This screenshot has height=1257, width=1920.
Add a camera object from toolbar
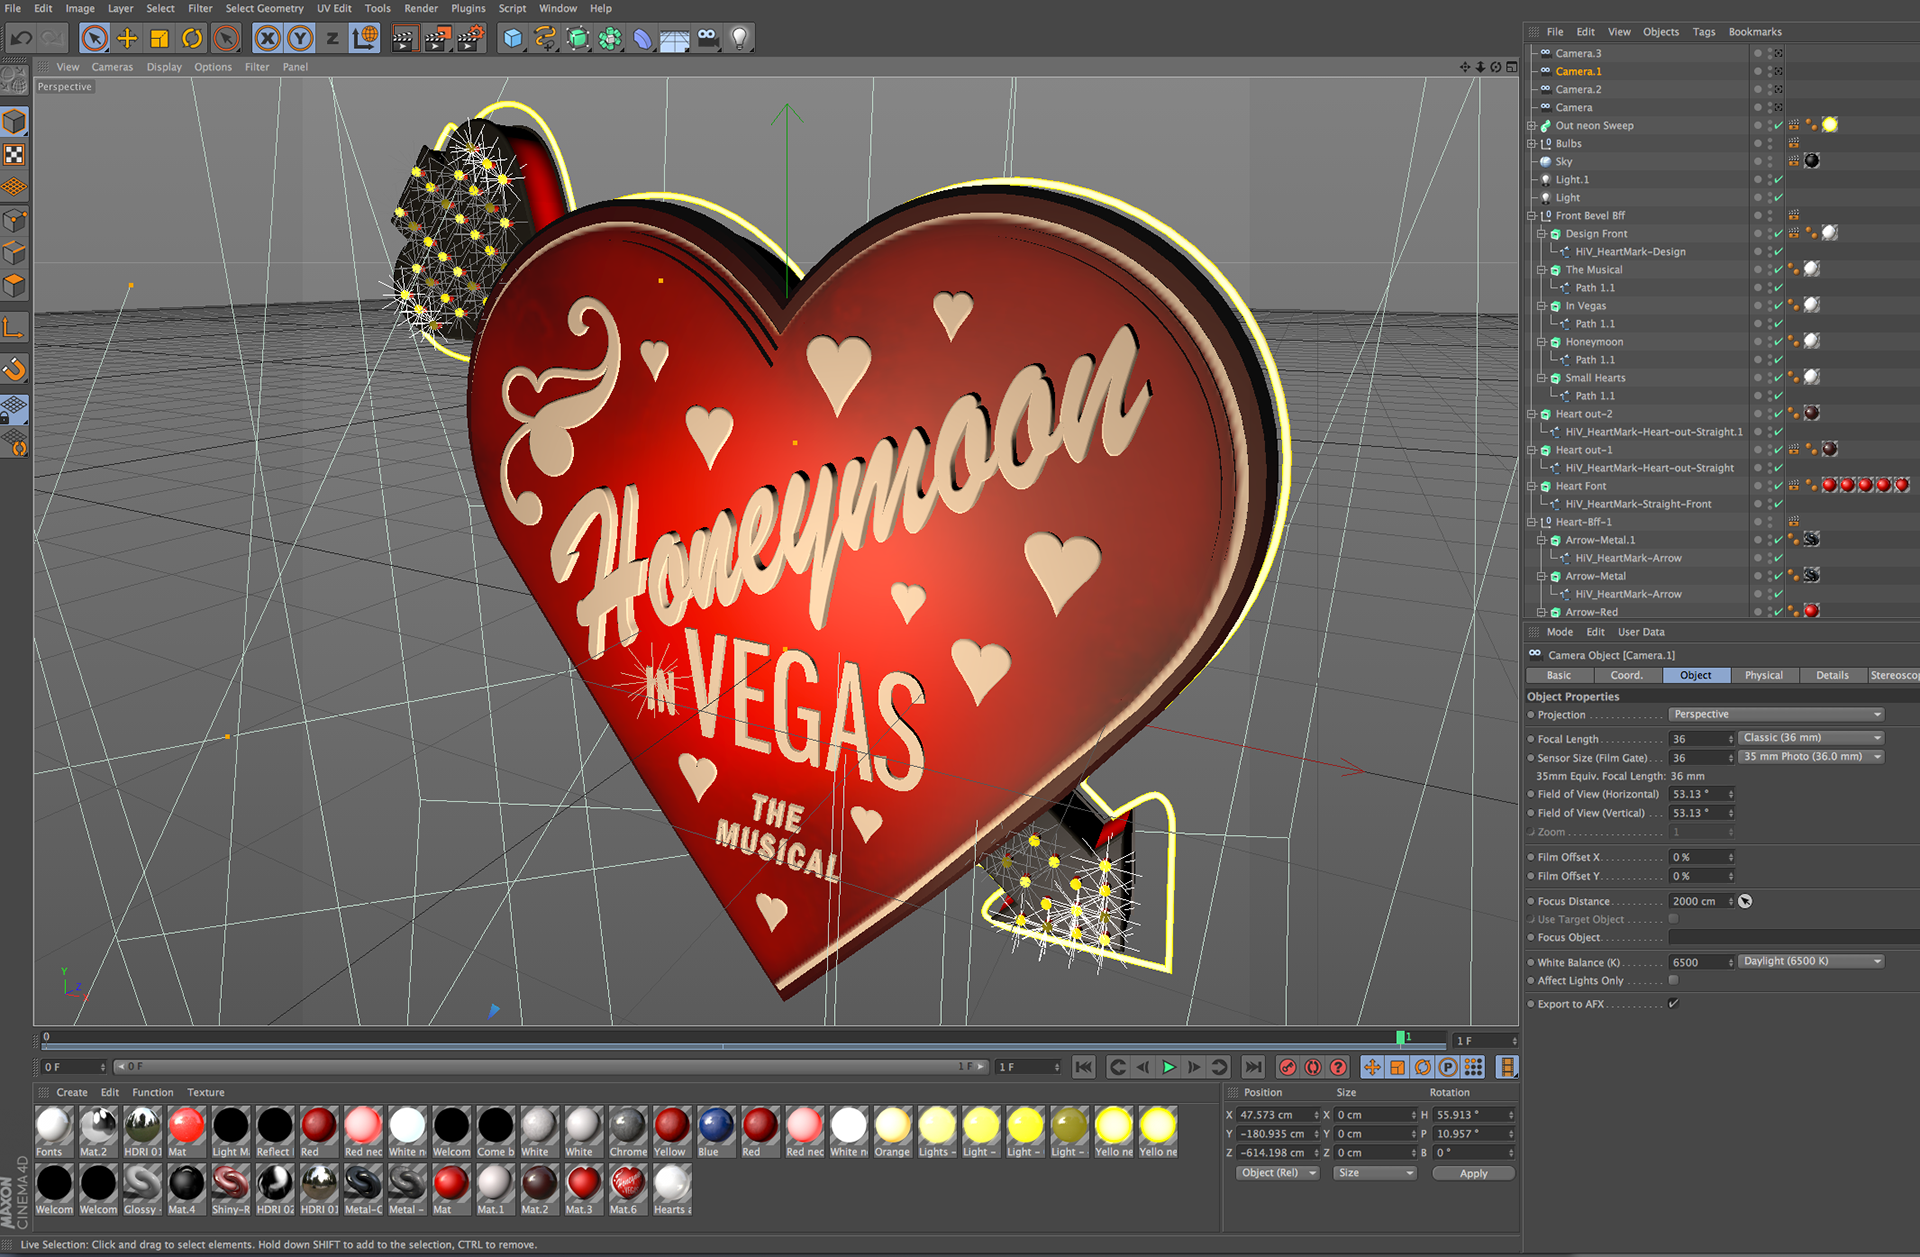708,39
